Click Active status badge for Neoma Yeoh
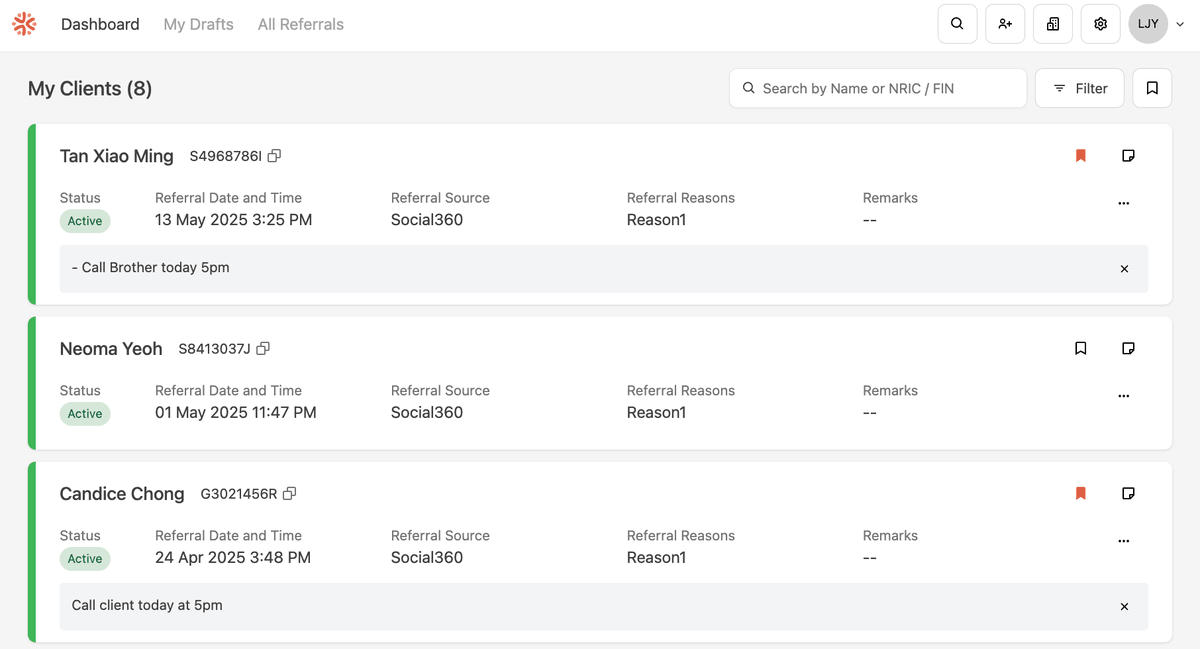 [x=85, y=414]
